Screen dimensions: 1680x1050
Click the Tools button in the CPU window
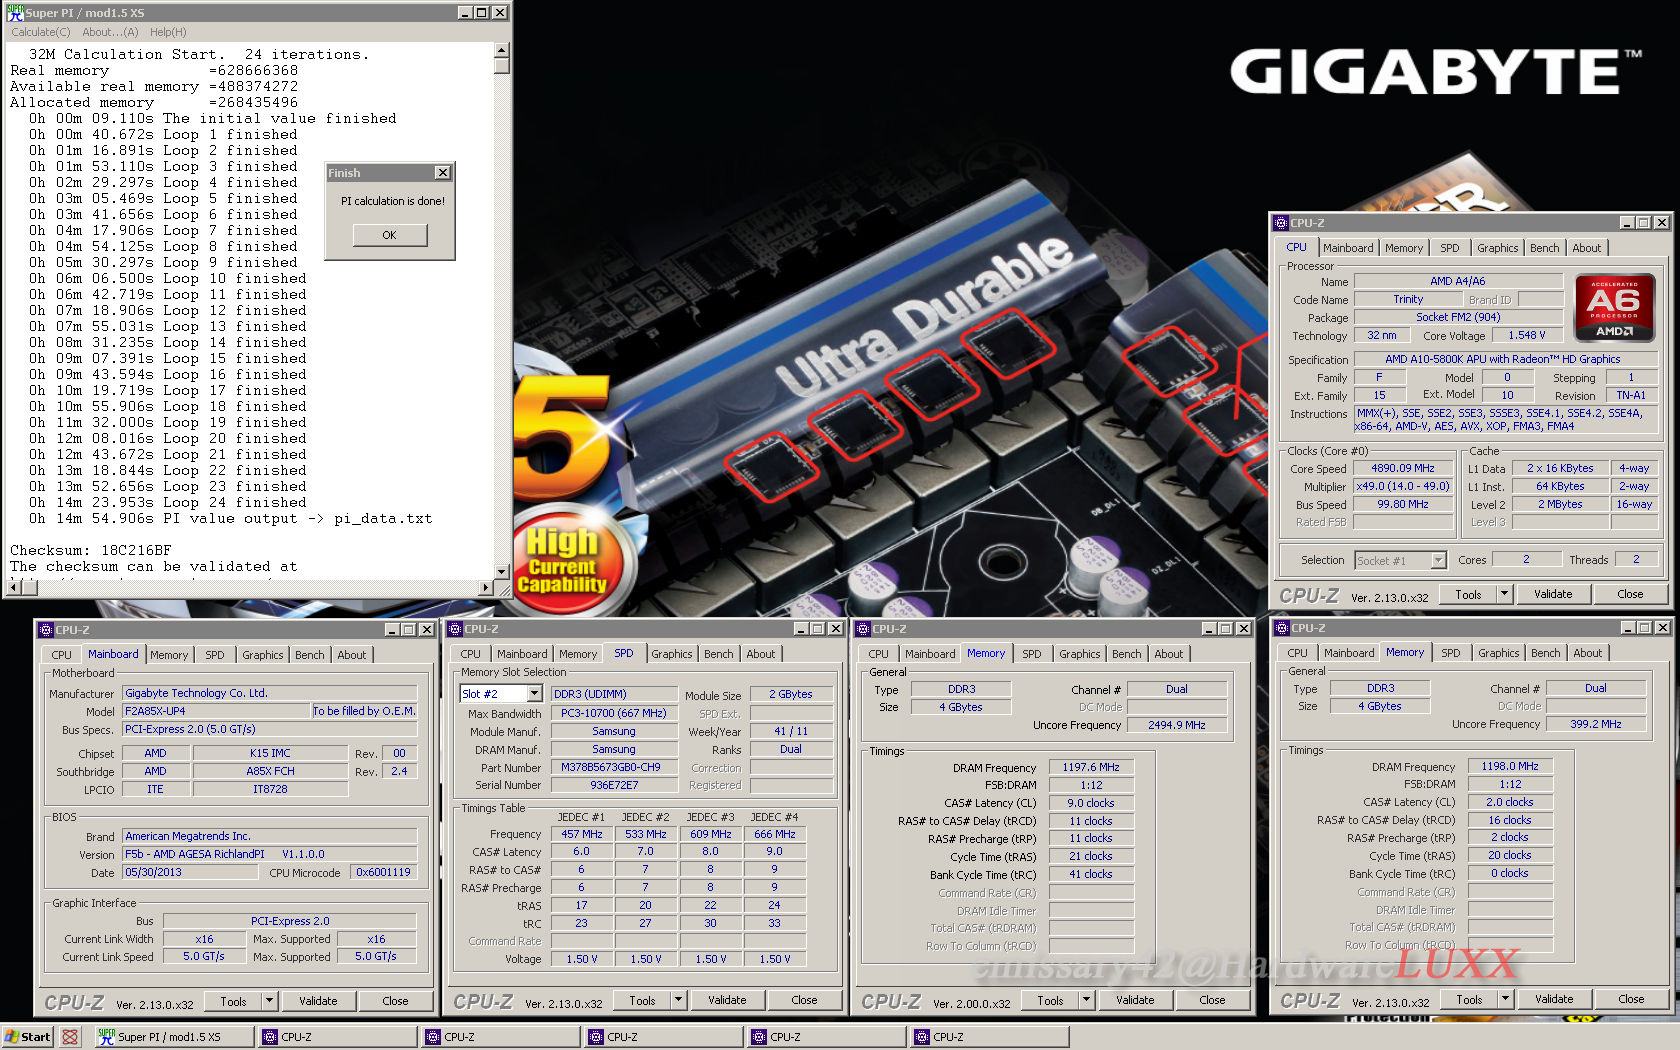tap(1468, 594)
